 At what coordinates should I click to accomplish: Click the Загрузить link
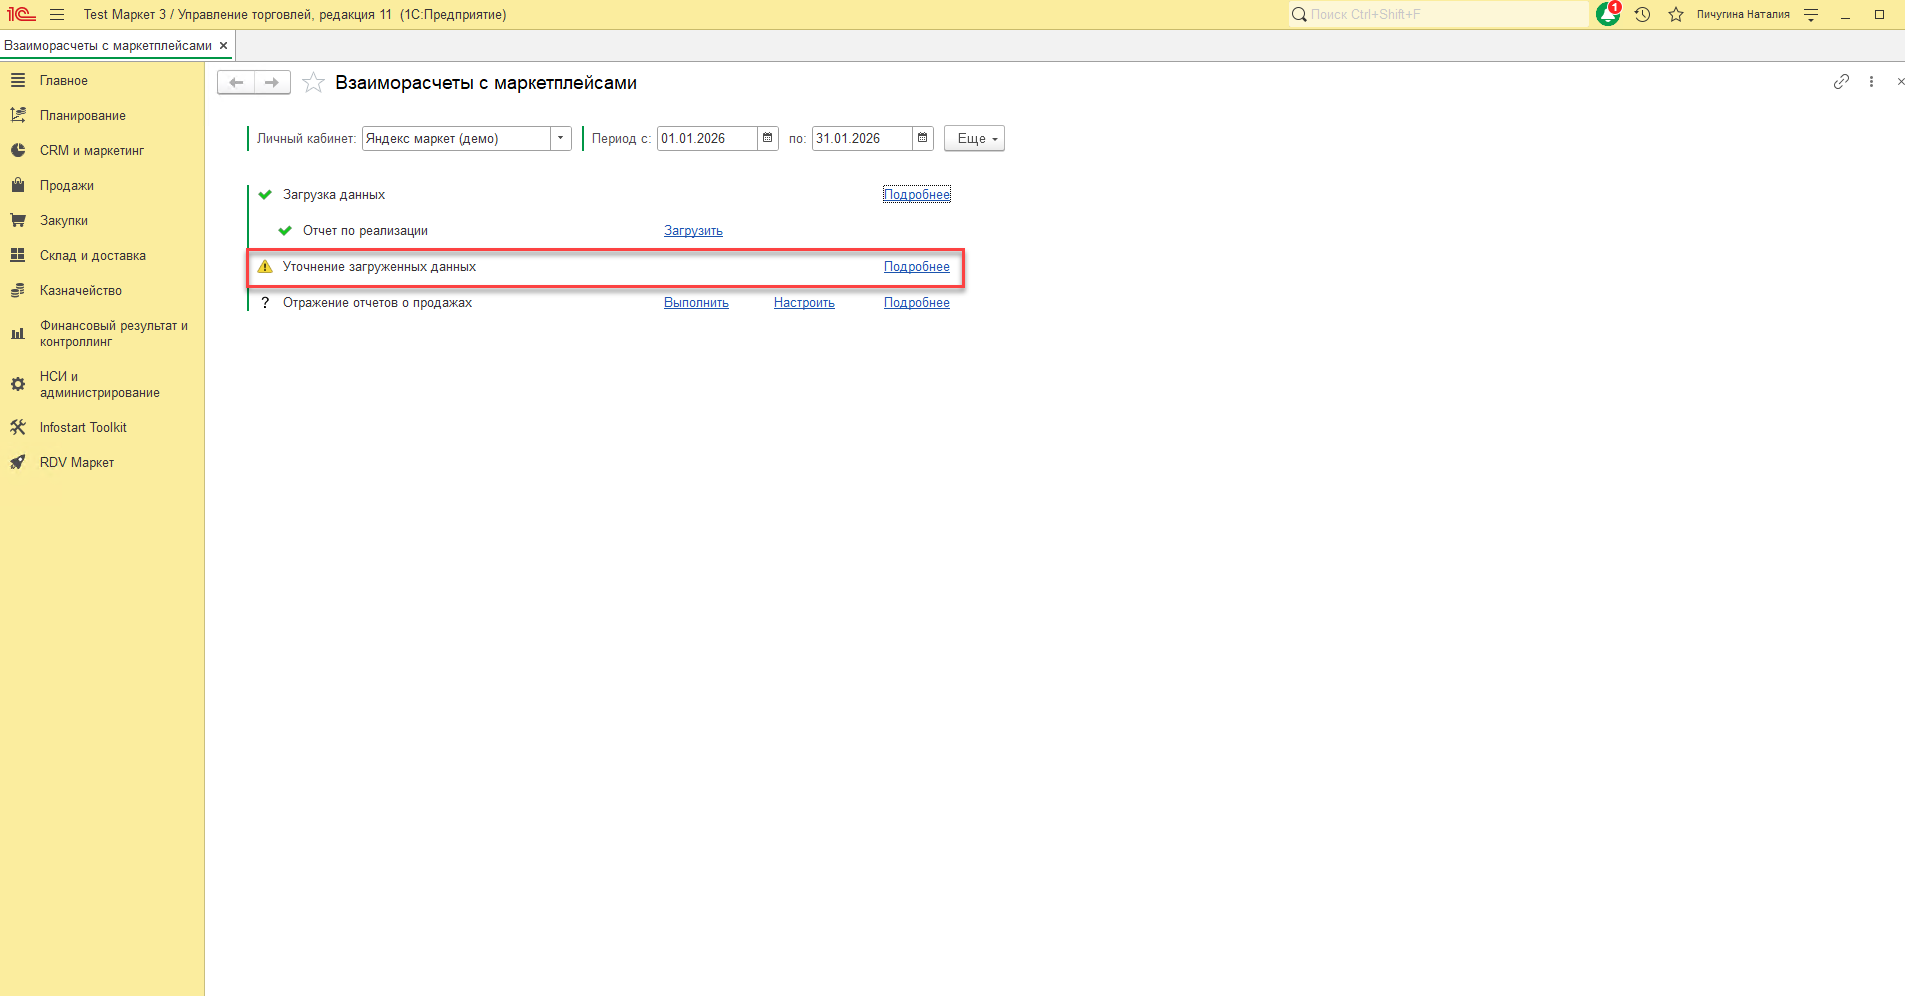point(693,231)
